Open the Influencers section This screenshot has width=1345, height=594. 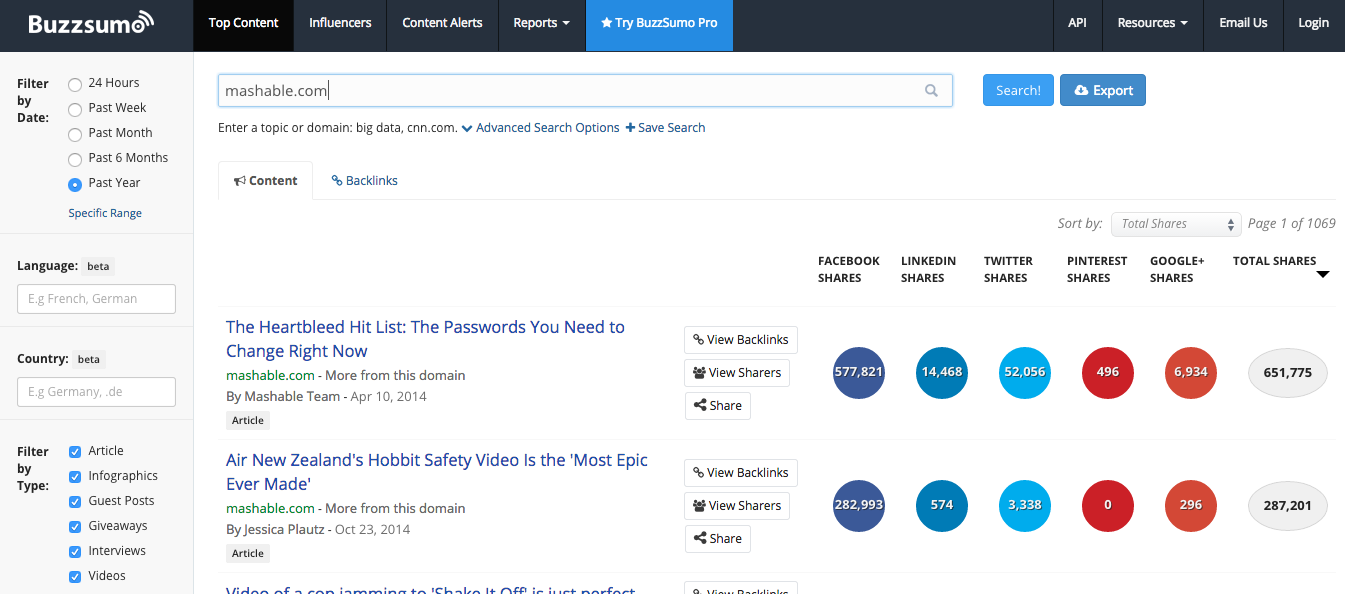click(x=340, y=23)
